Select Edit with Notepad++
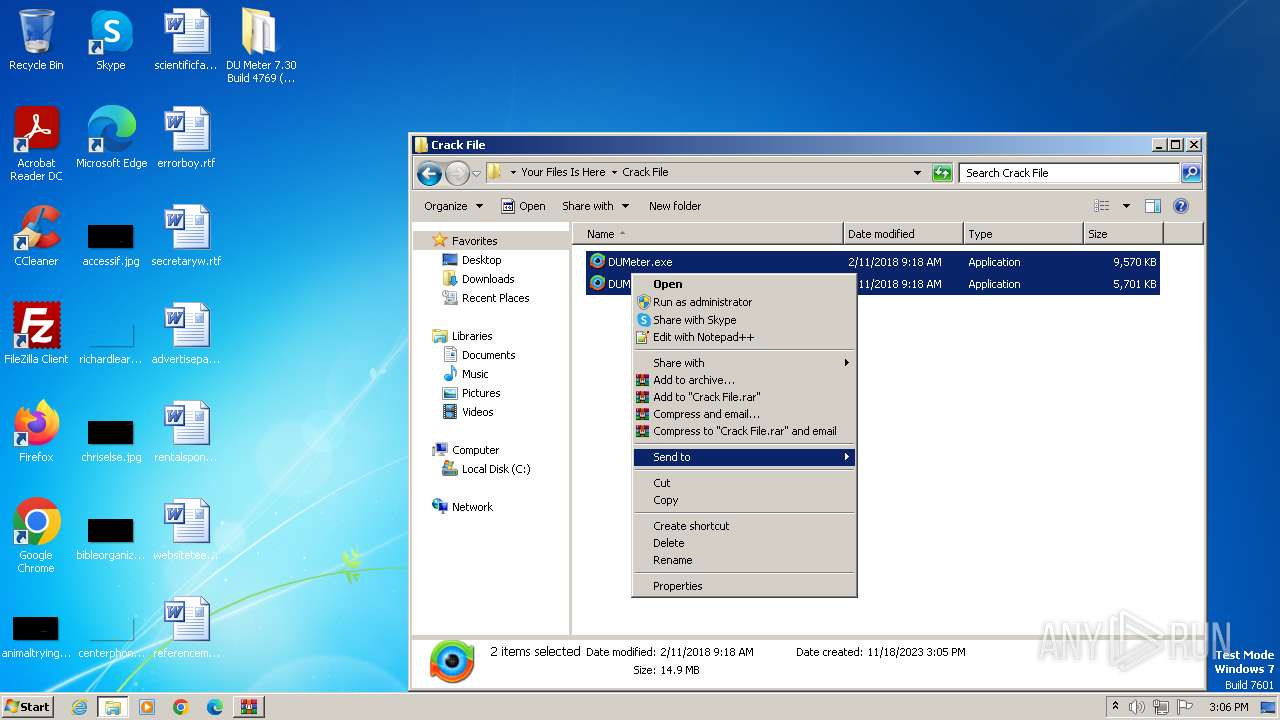Viewport: 1280px width, 720px height. point(744,337)
